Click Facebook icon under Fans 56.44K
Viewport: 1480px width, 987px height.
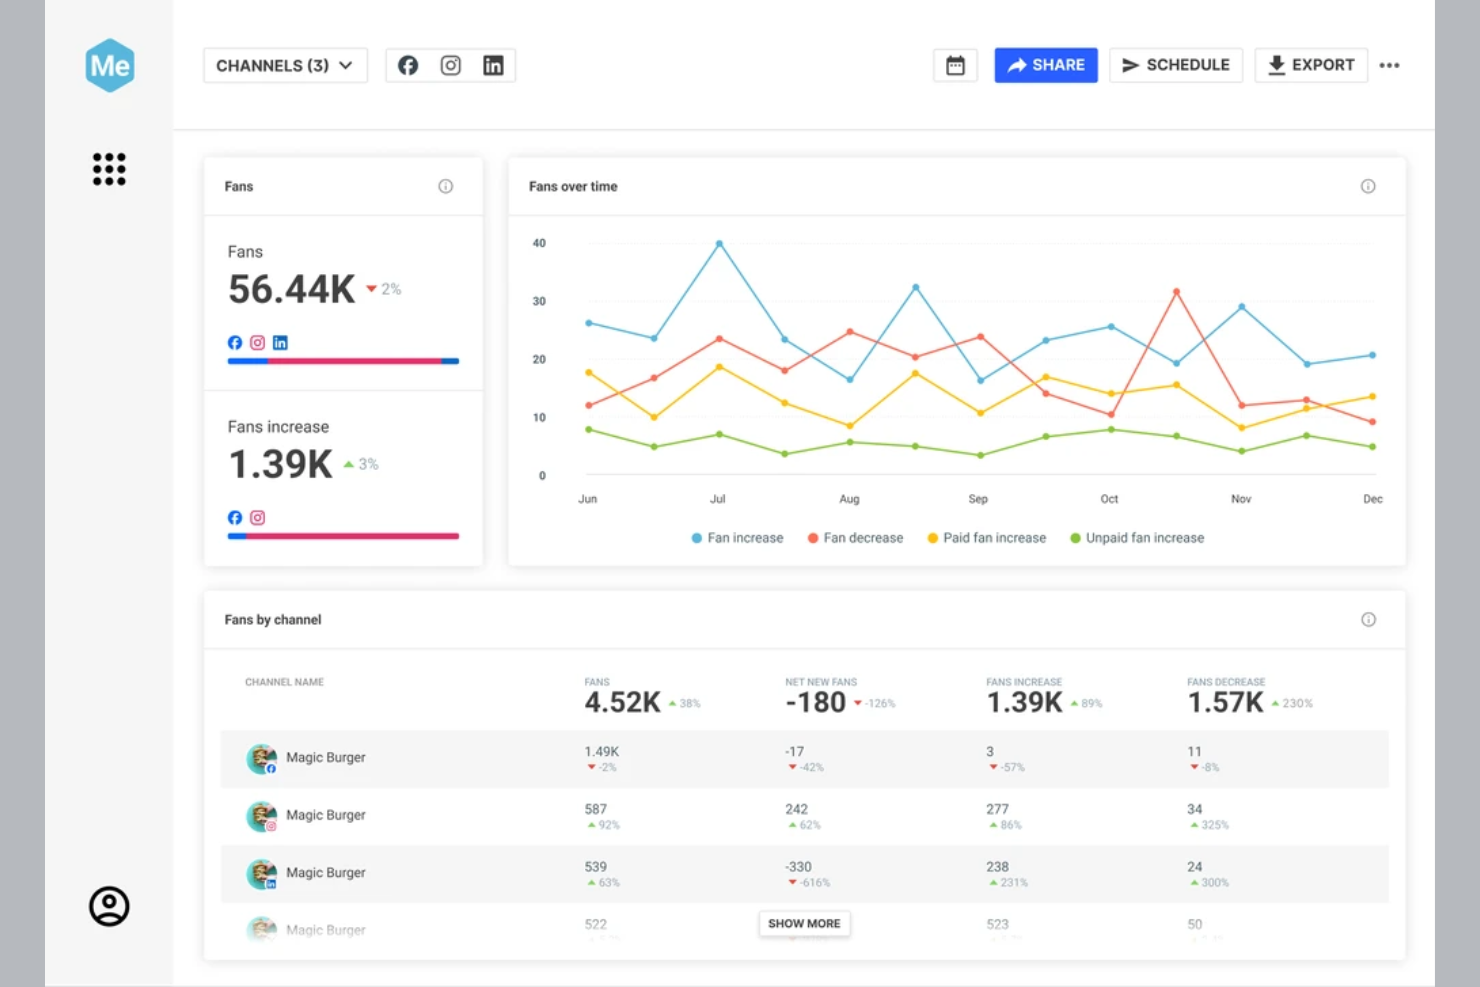click(x=235, y=342)
